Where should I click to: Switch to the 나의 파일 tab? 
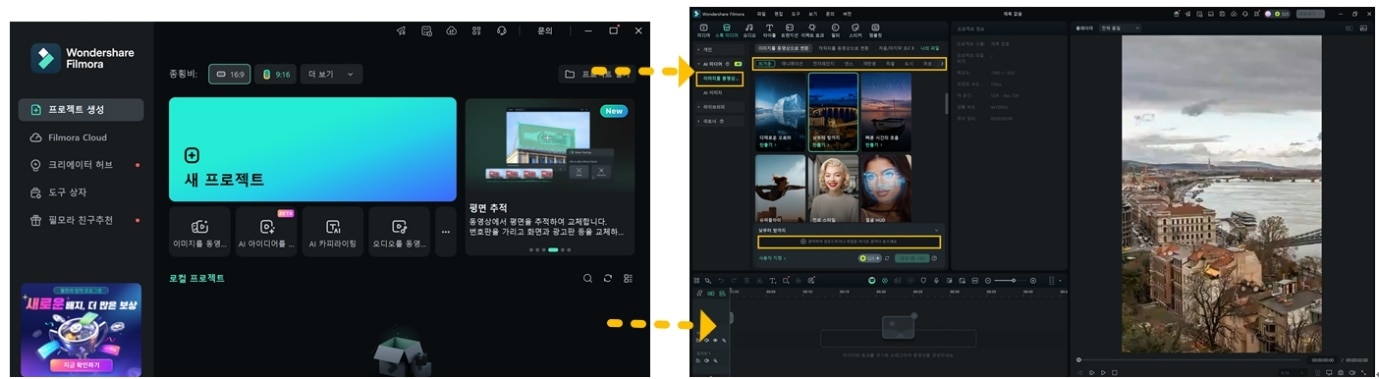point(929,47)
